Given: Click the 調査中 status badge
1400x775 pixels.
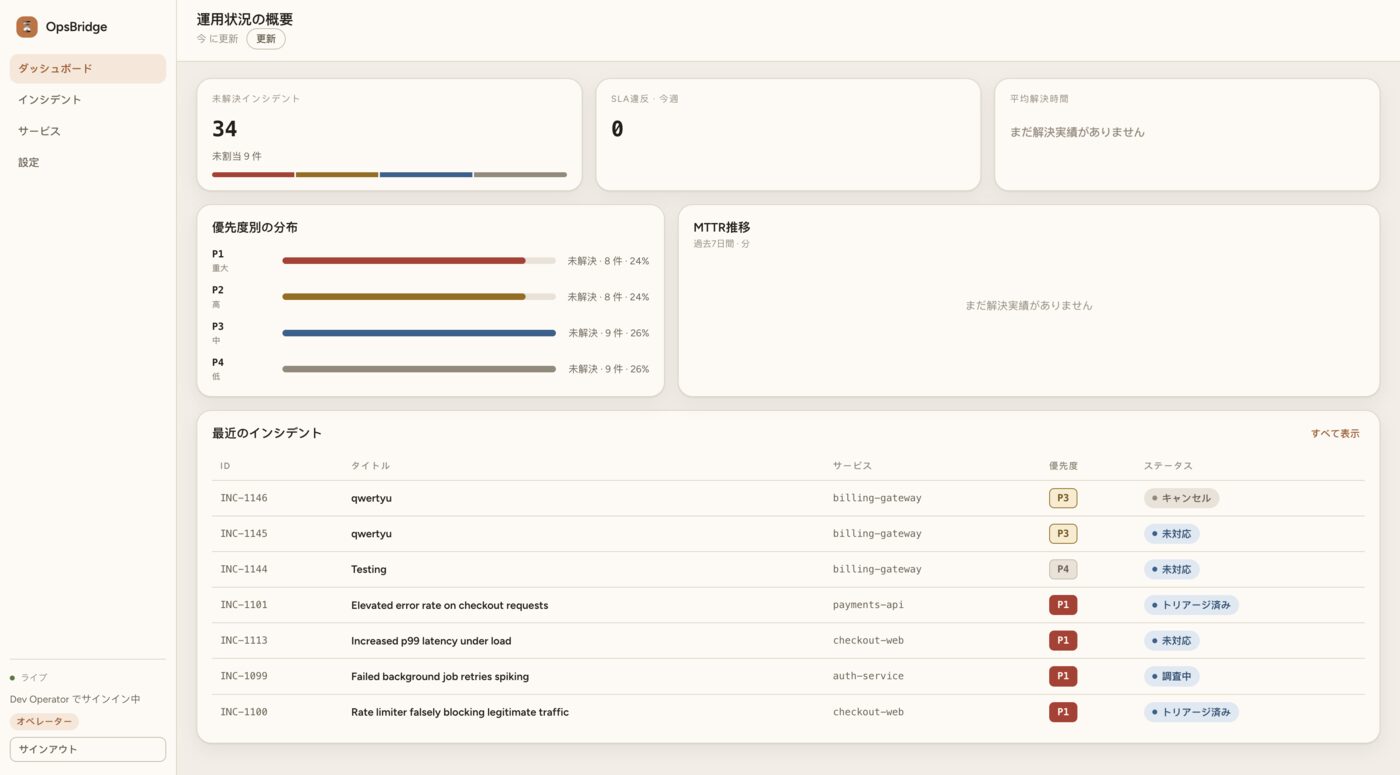Looking at the screenshot, I should [1172, 677].
